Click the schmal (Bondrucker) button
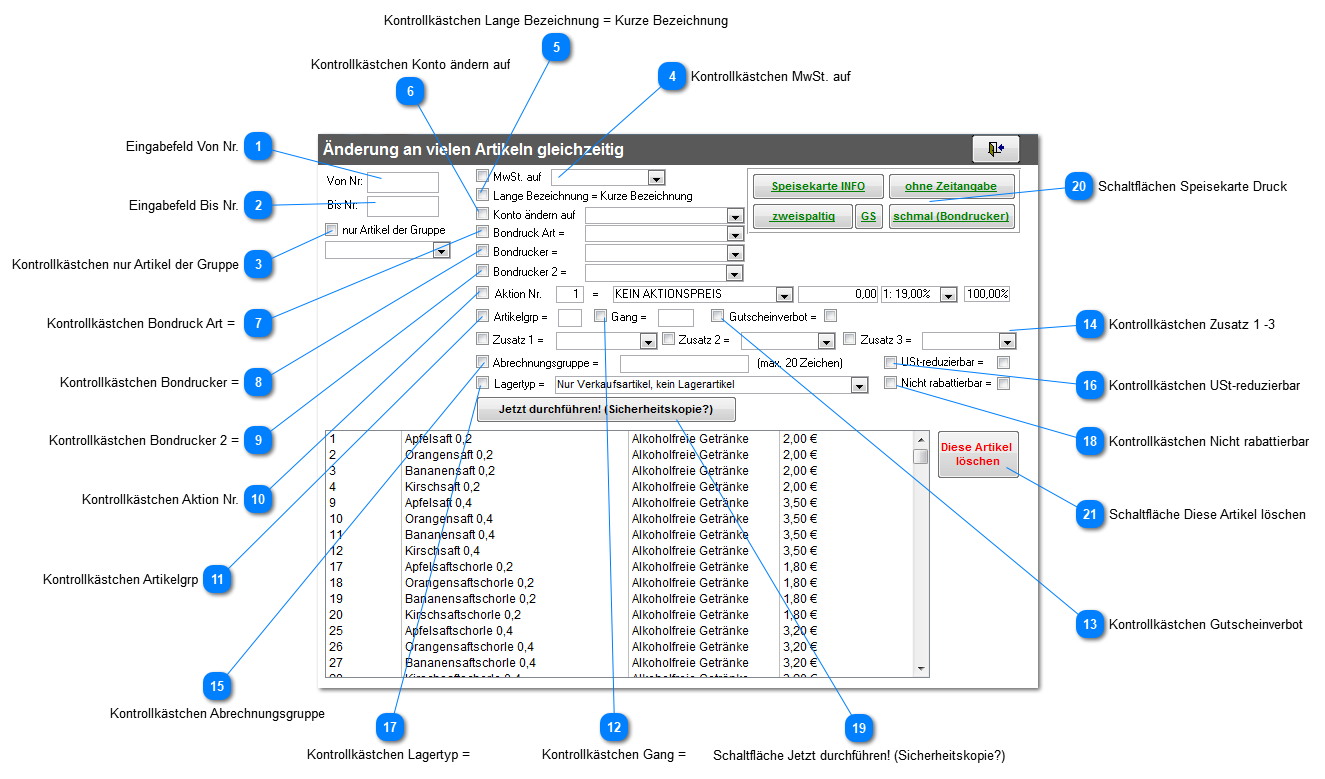 951,216
